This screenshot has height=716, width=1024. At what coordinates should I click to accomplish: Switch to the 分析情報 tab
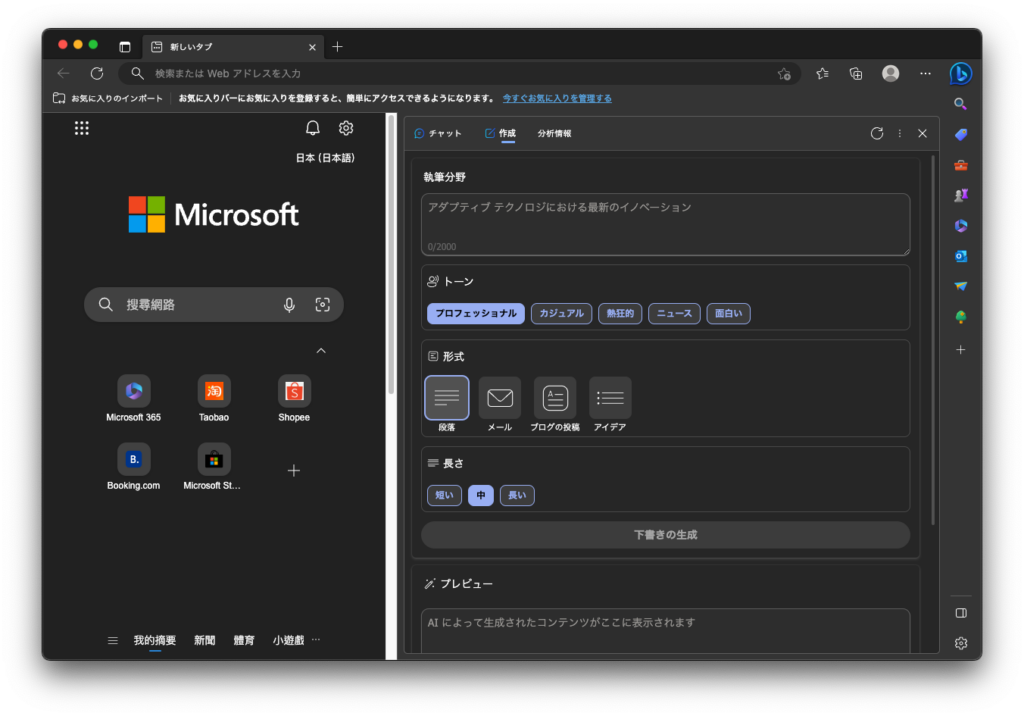pyautogui.click(x=554, y=133)
